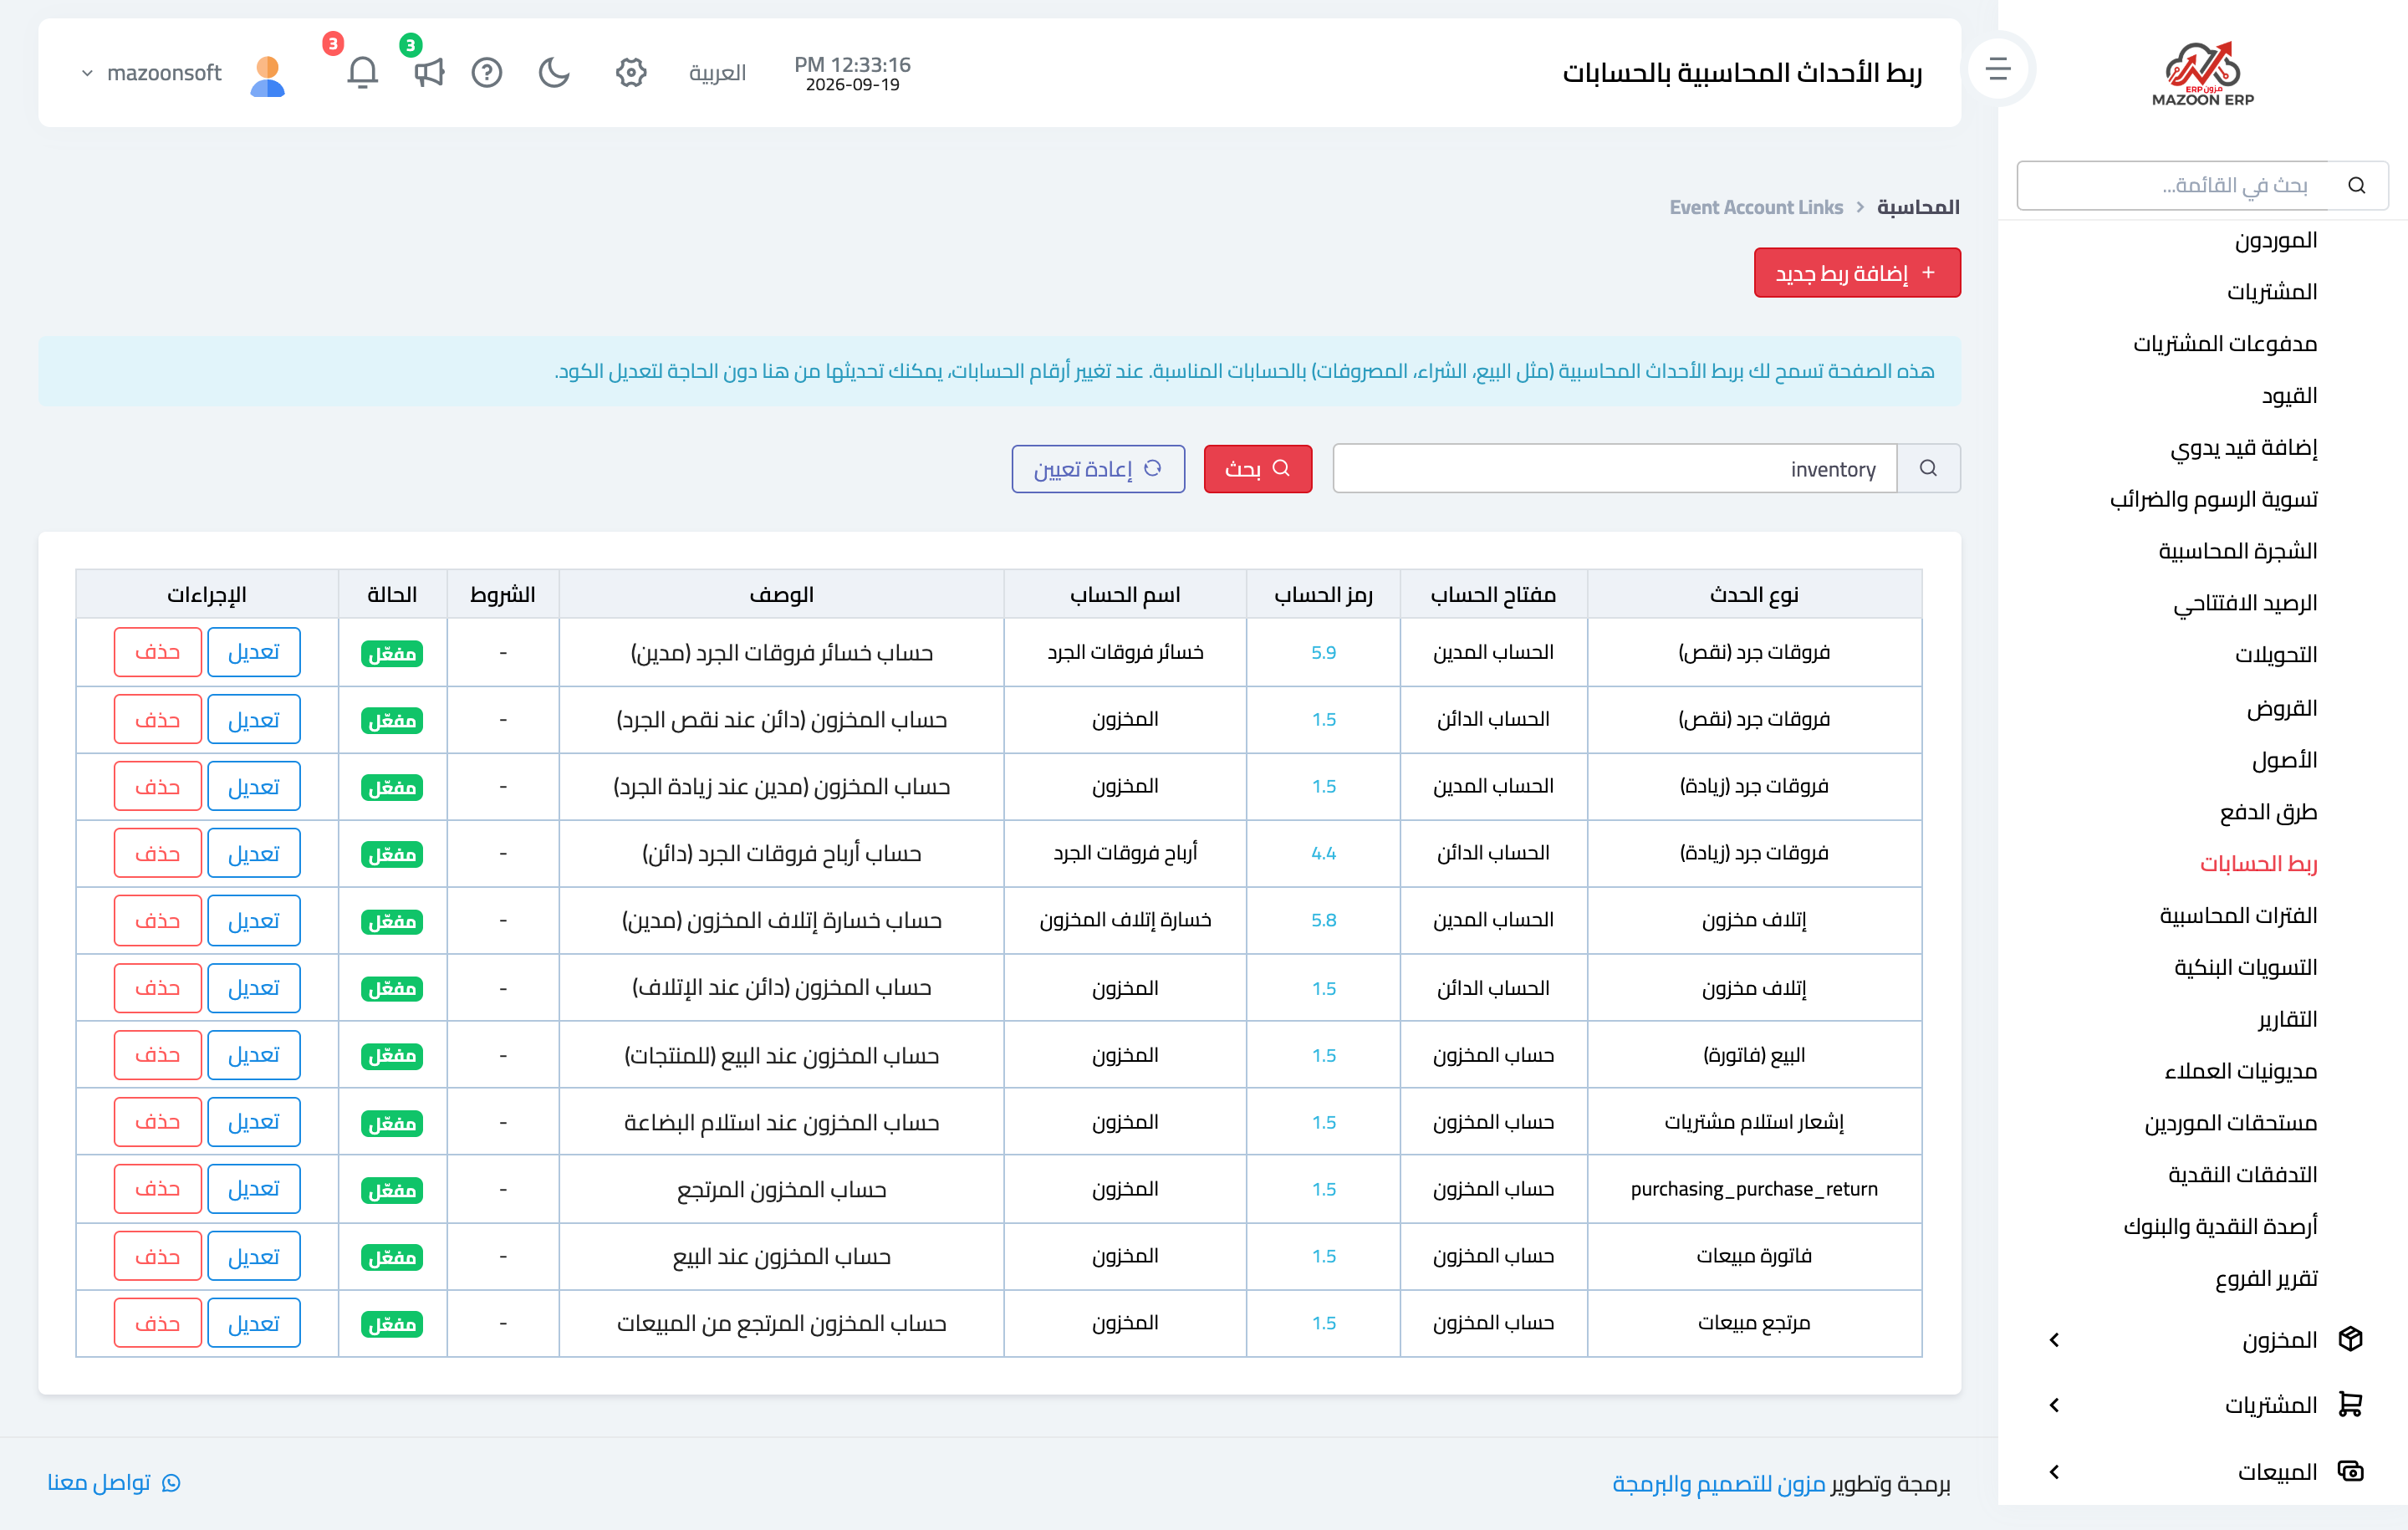Open الرصيد الافتتاحي menu item

2245,604
